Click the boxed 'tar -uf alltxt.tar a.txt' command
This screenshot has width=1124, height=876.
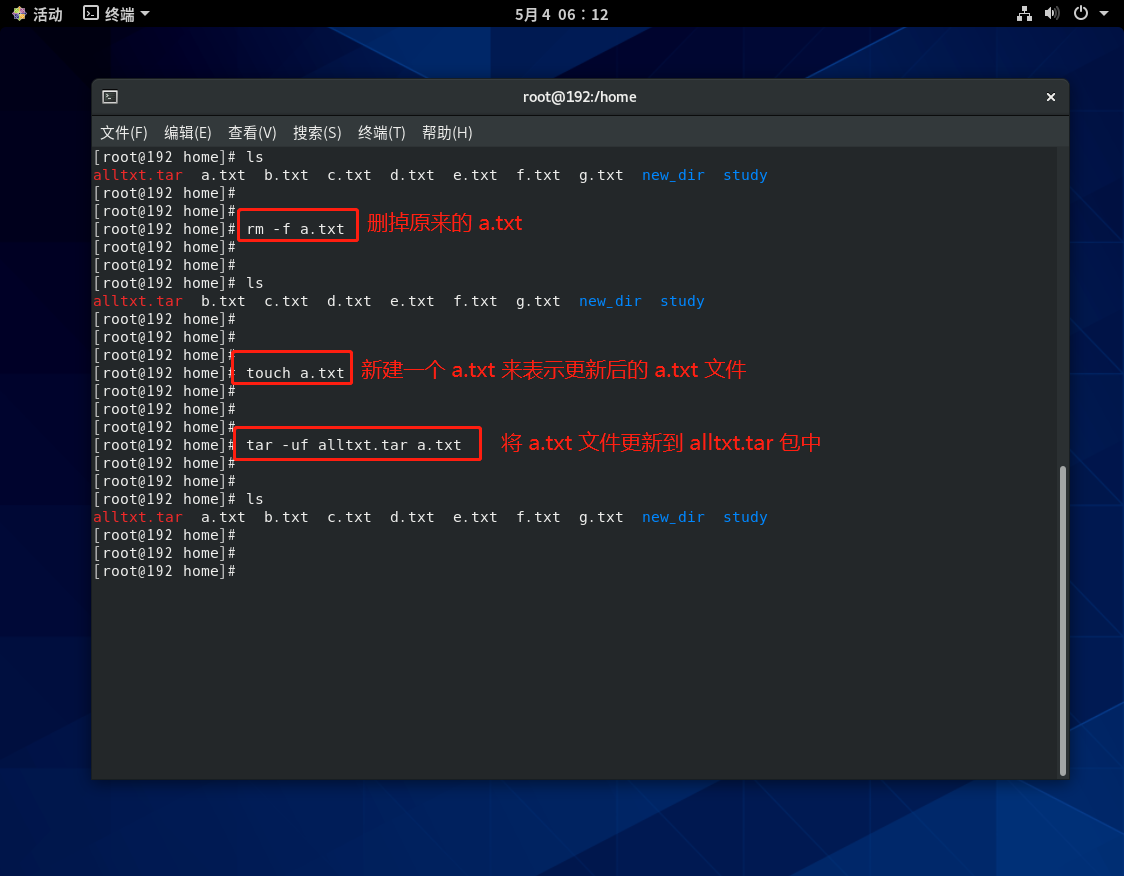click(x=354, y=445)
